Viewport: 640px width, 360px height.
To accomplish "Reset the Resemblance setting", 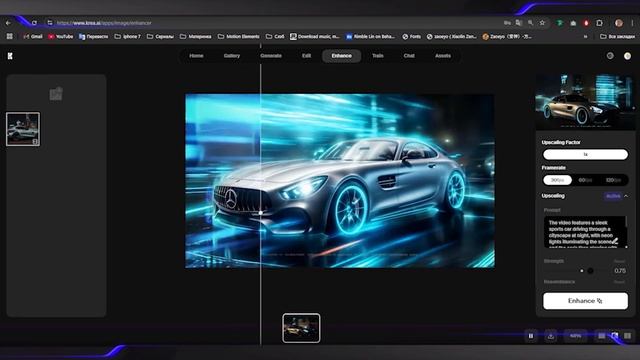I will [x=620, y=282].
